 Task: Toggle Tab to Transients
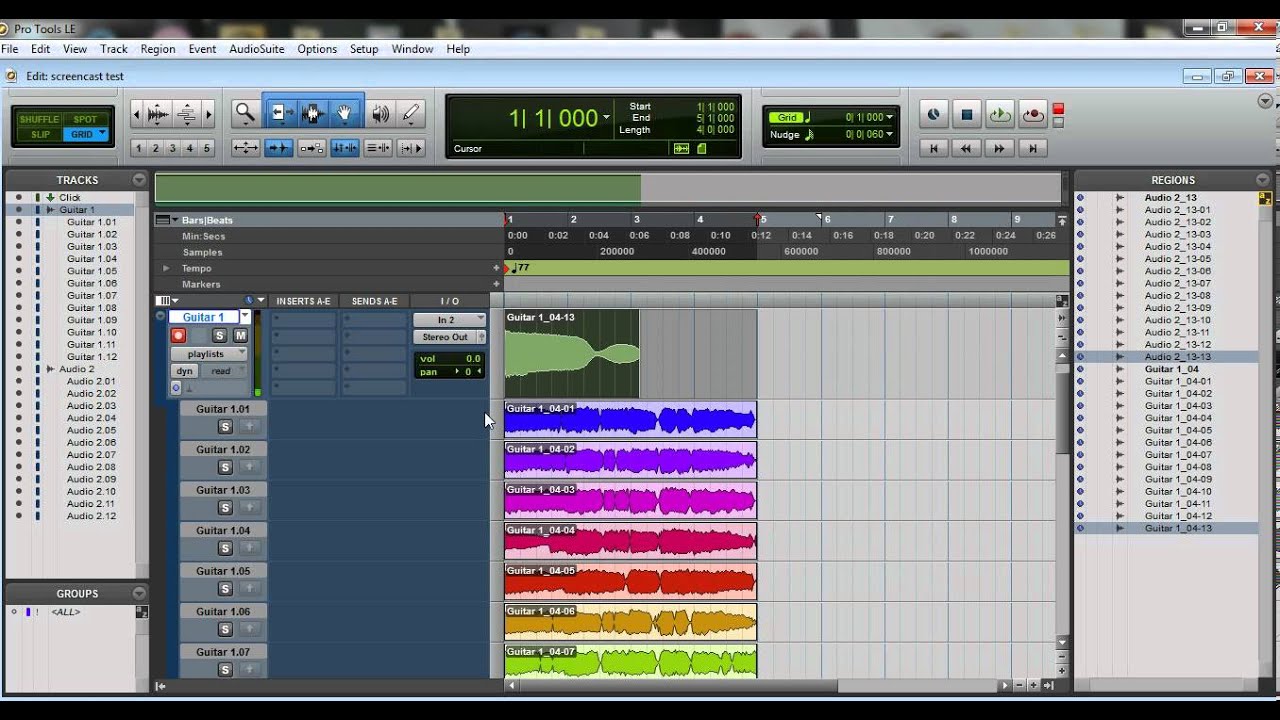point(278,148)
